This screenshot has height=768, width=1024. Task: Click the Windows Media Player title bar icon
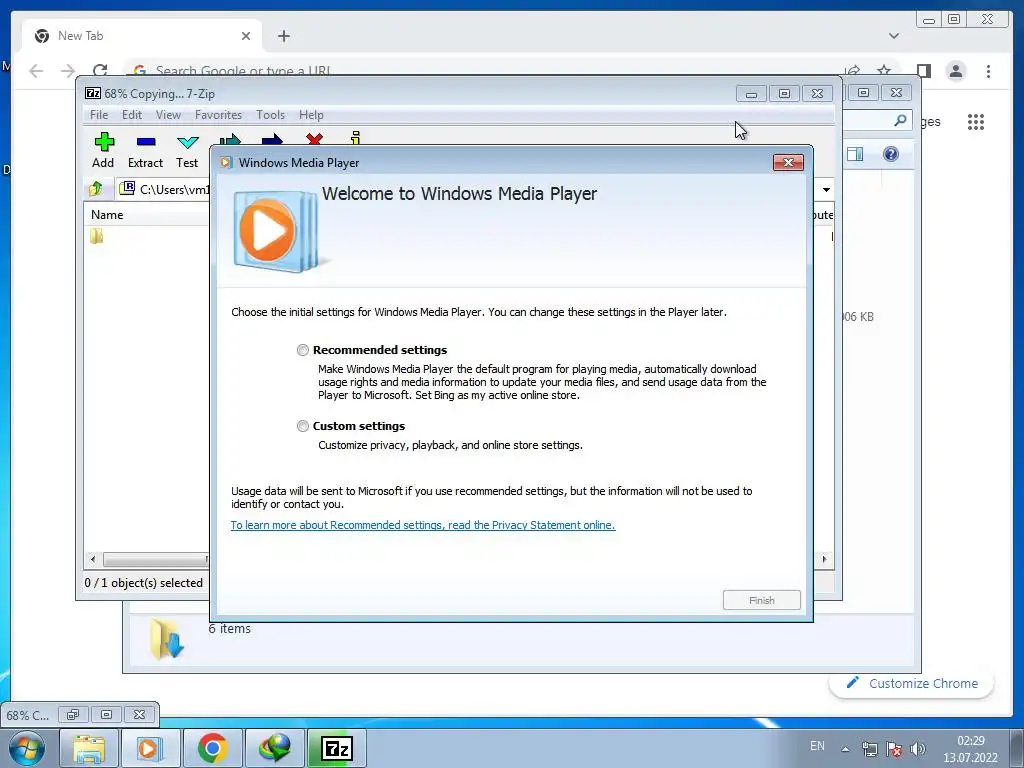tap(226, 163)
